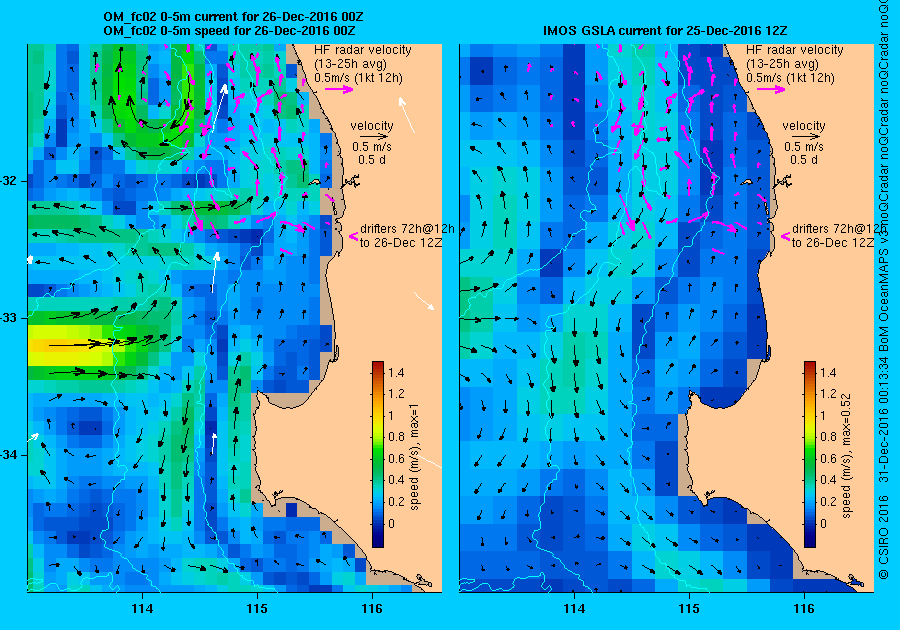The width and height of the screenshot is (900, 630).
Task: Click the left map 'HF radar velocity' legend text
Action: point(363,50)
